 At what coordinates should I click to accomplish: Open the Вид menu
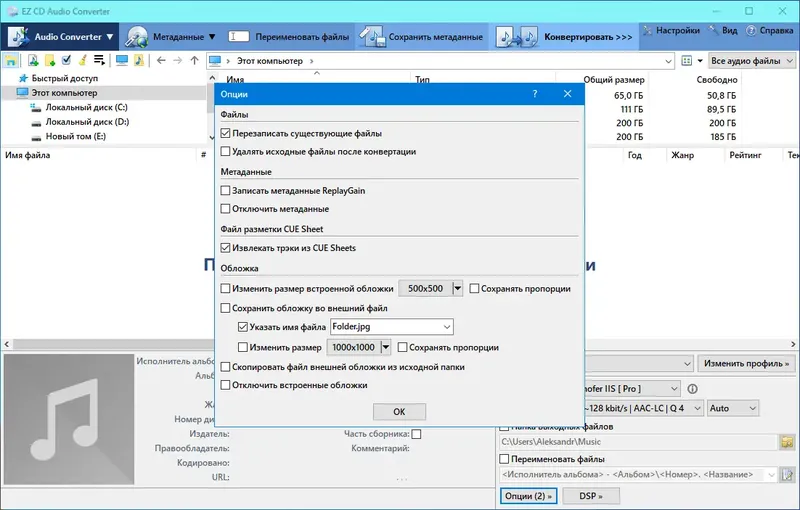click(723, 31)
